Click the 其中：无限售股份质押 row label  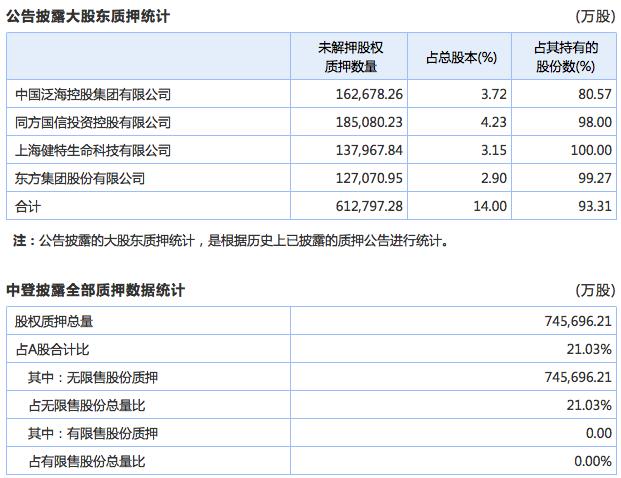pyautogui.click(x=93, y=378)
